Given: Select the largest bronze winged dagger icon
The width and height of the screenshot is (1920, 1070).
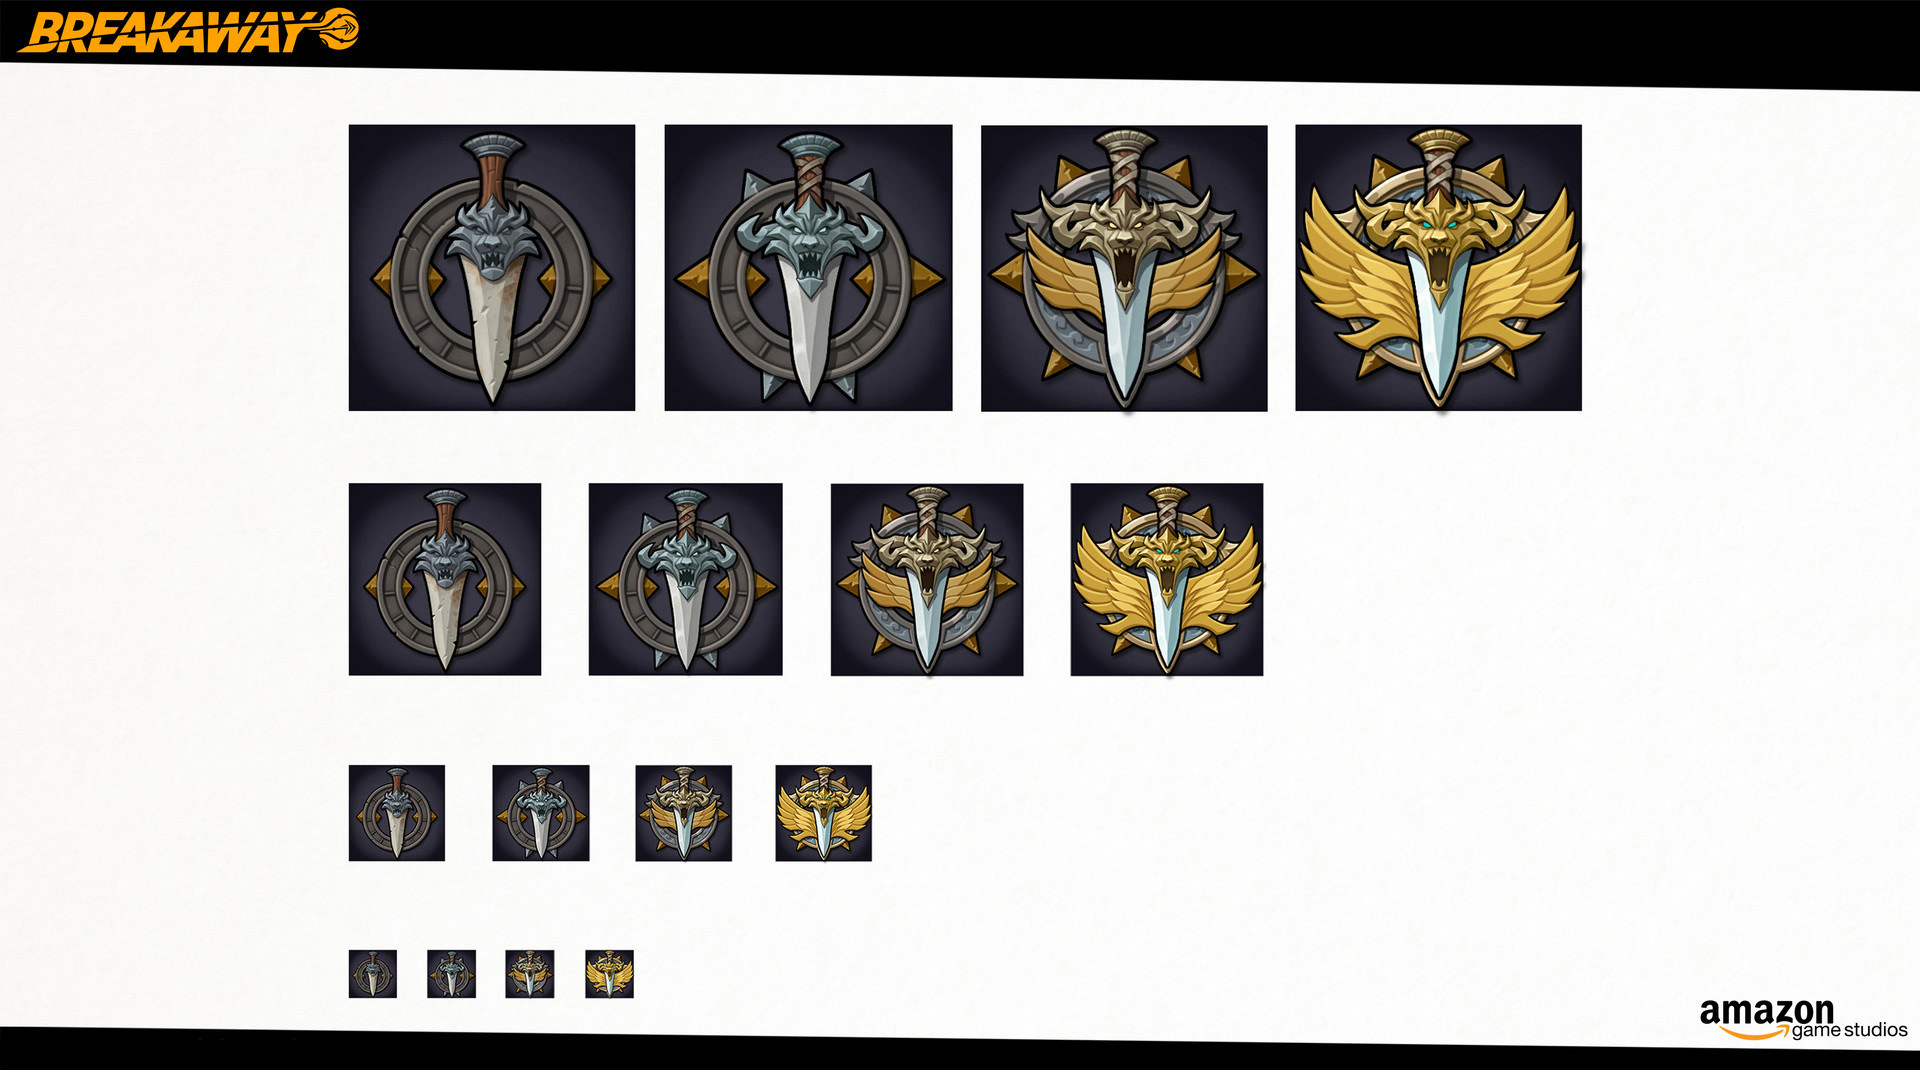Looking at the screenshot, I should (x=1124, y=268).
